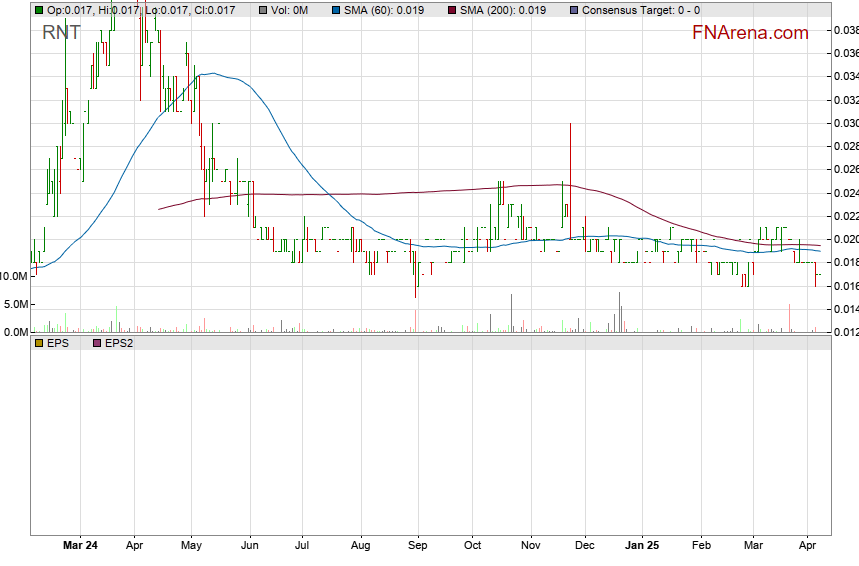The width and height of the screenshot is (859, 566).
Task: Click the Consensus Target: 0 - 0 label
Action: click(x=641, y=10)
